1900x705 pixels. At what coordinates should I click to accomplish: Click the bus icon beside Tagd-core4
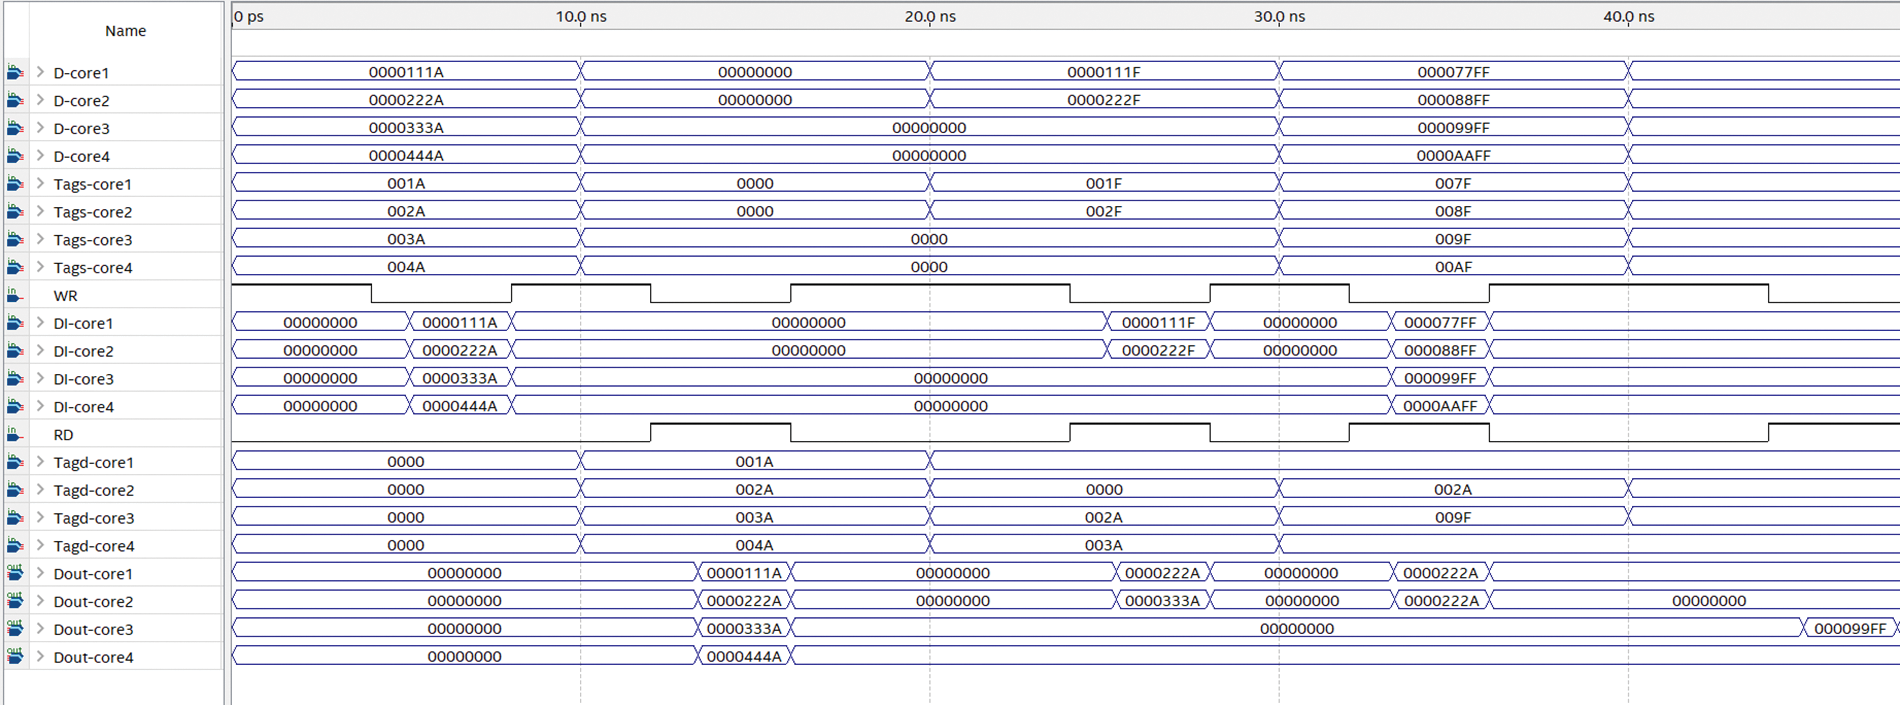(x=15, y=546)
